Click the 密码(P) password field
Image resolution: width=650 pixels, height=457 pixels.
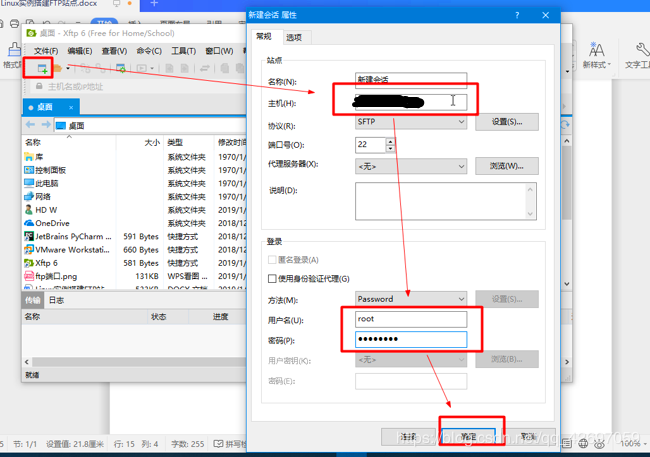pyautogui.click(x=411, y=339)
